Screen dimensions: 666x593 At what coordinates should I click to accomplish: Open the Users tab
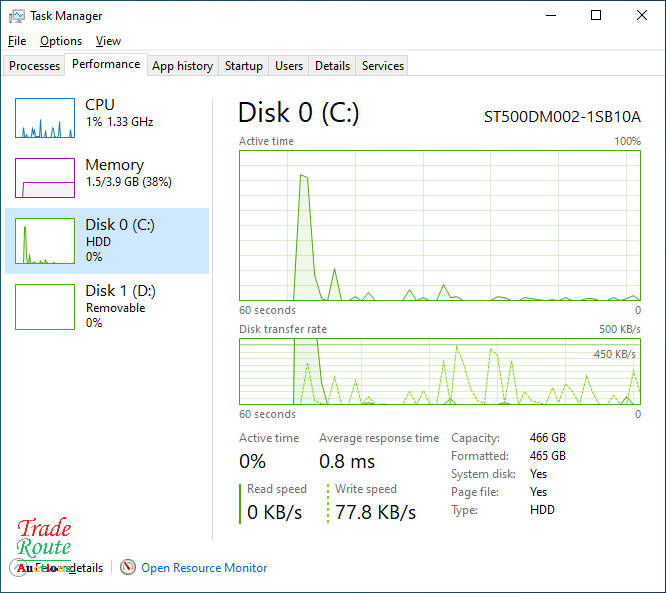click(x=289, y=66)
